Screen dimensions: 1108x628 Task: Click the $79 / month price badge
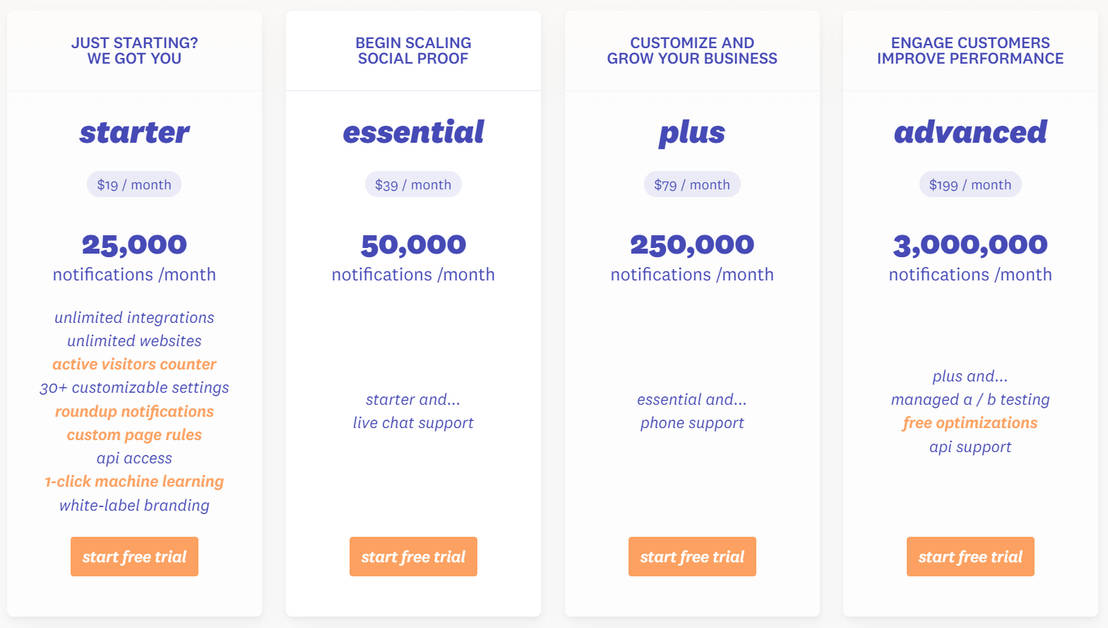click(x=692, y=184)
